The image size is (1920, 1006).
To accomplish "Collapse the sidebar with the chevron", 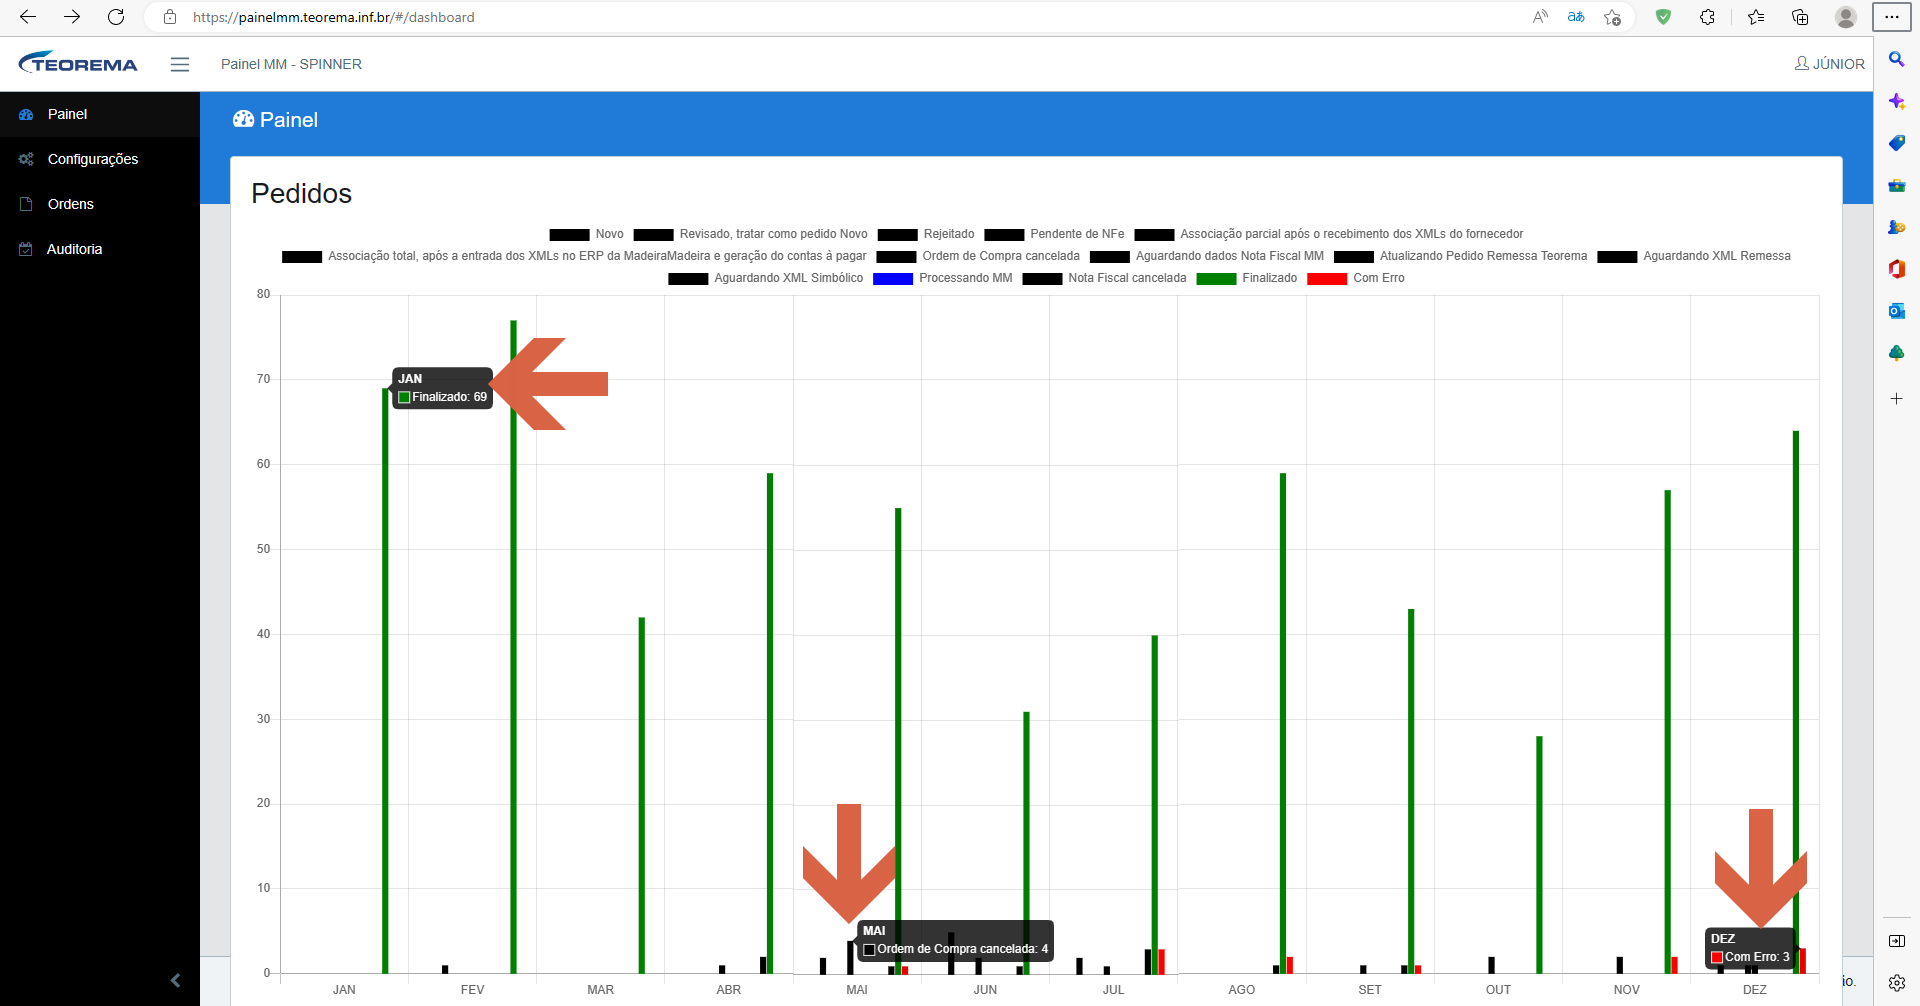I will (175, 981).
